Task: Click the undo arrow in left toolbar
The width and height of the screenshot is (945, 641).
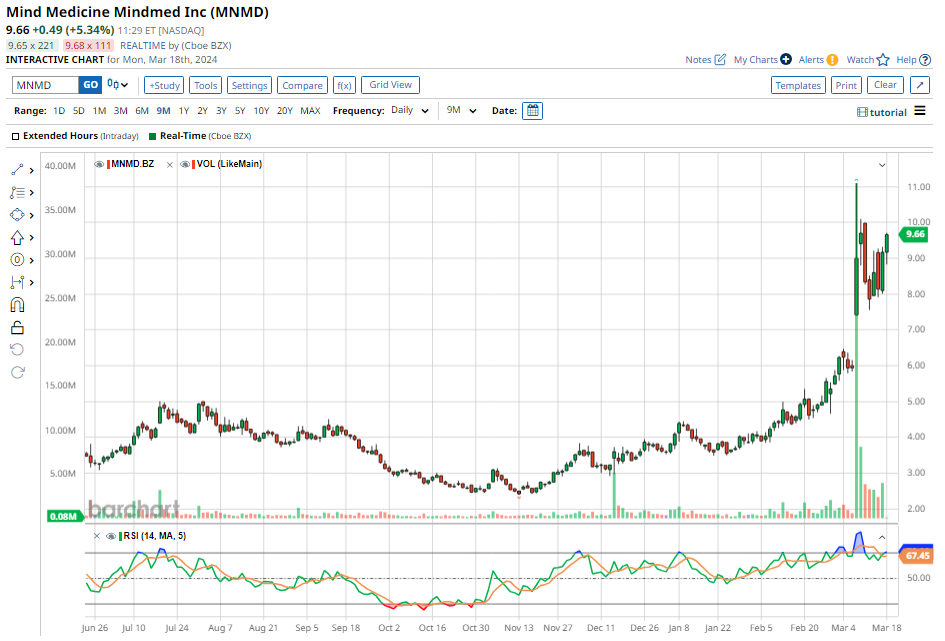Action: [x=17, y=349]
